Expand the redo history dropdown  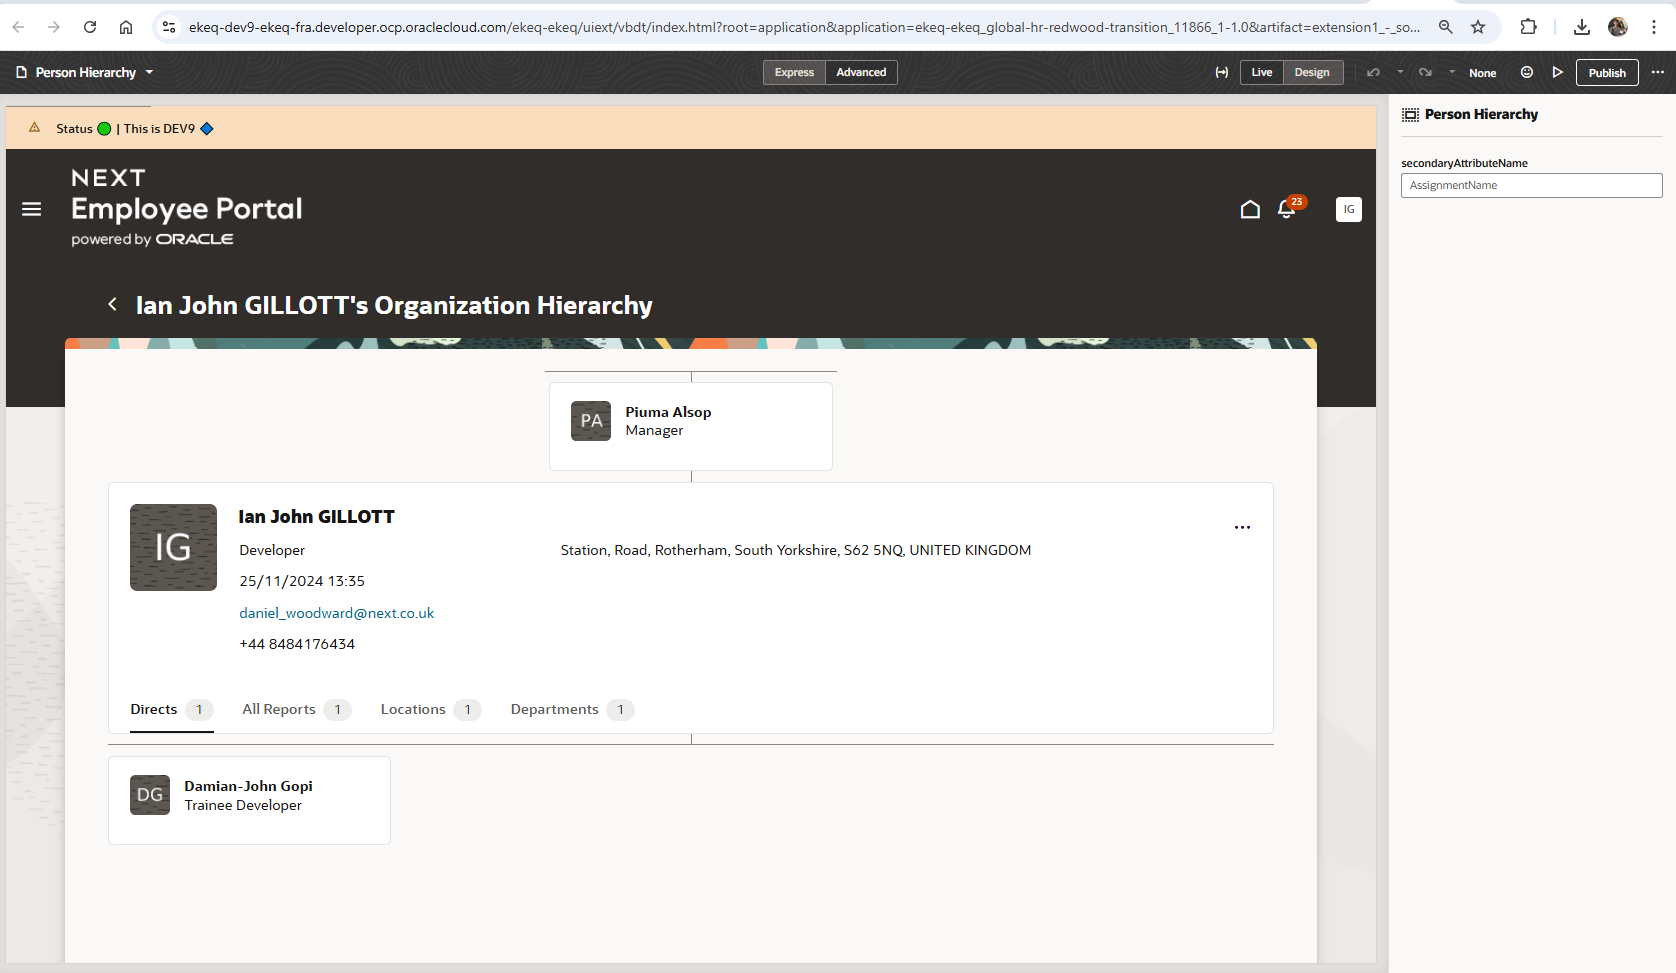(x=1452, y=72)
